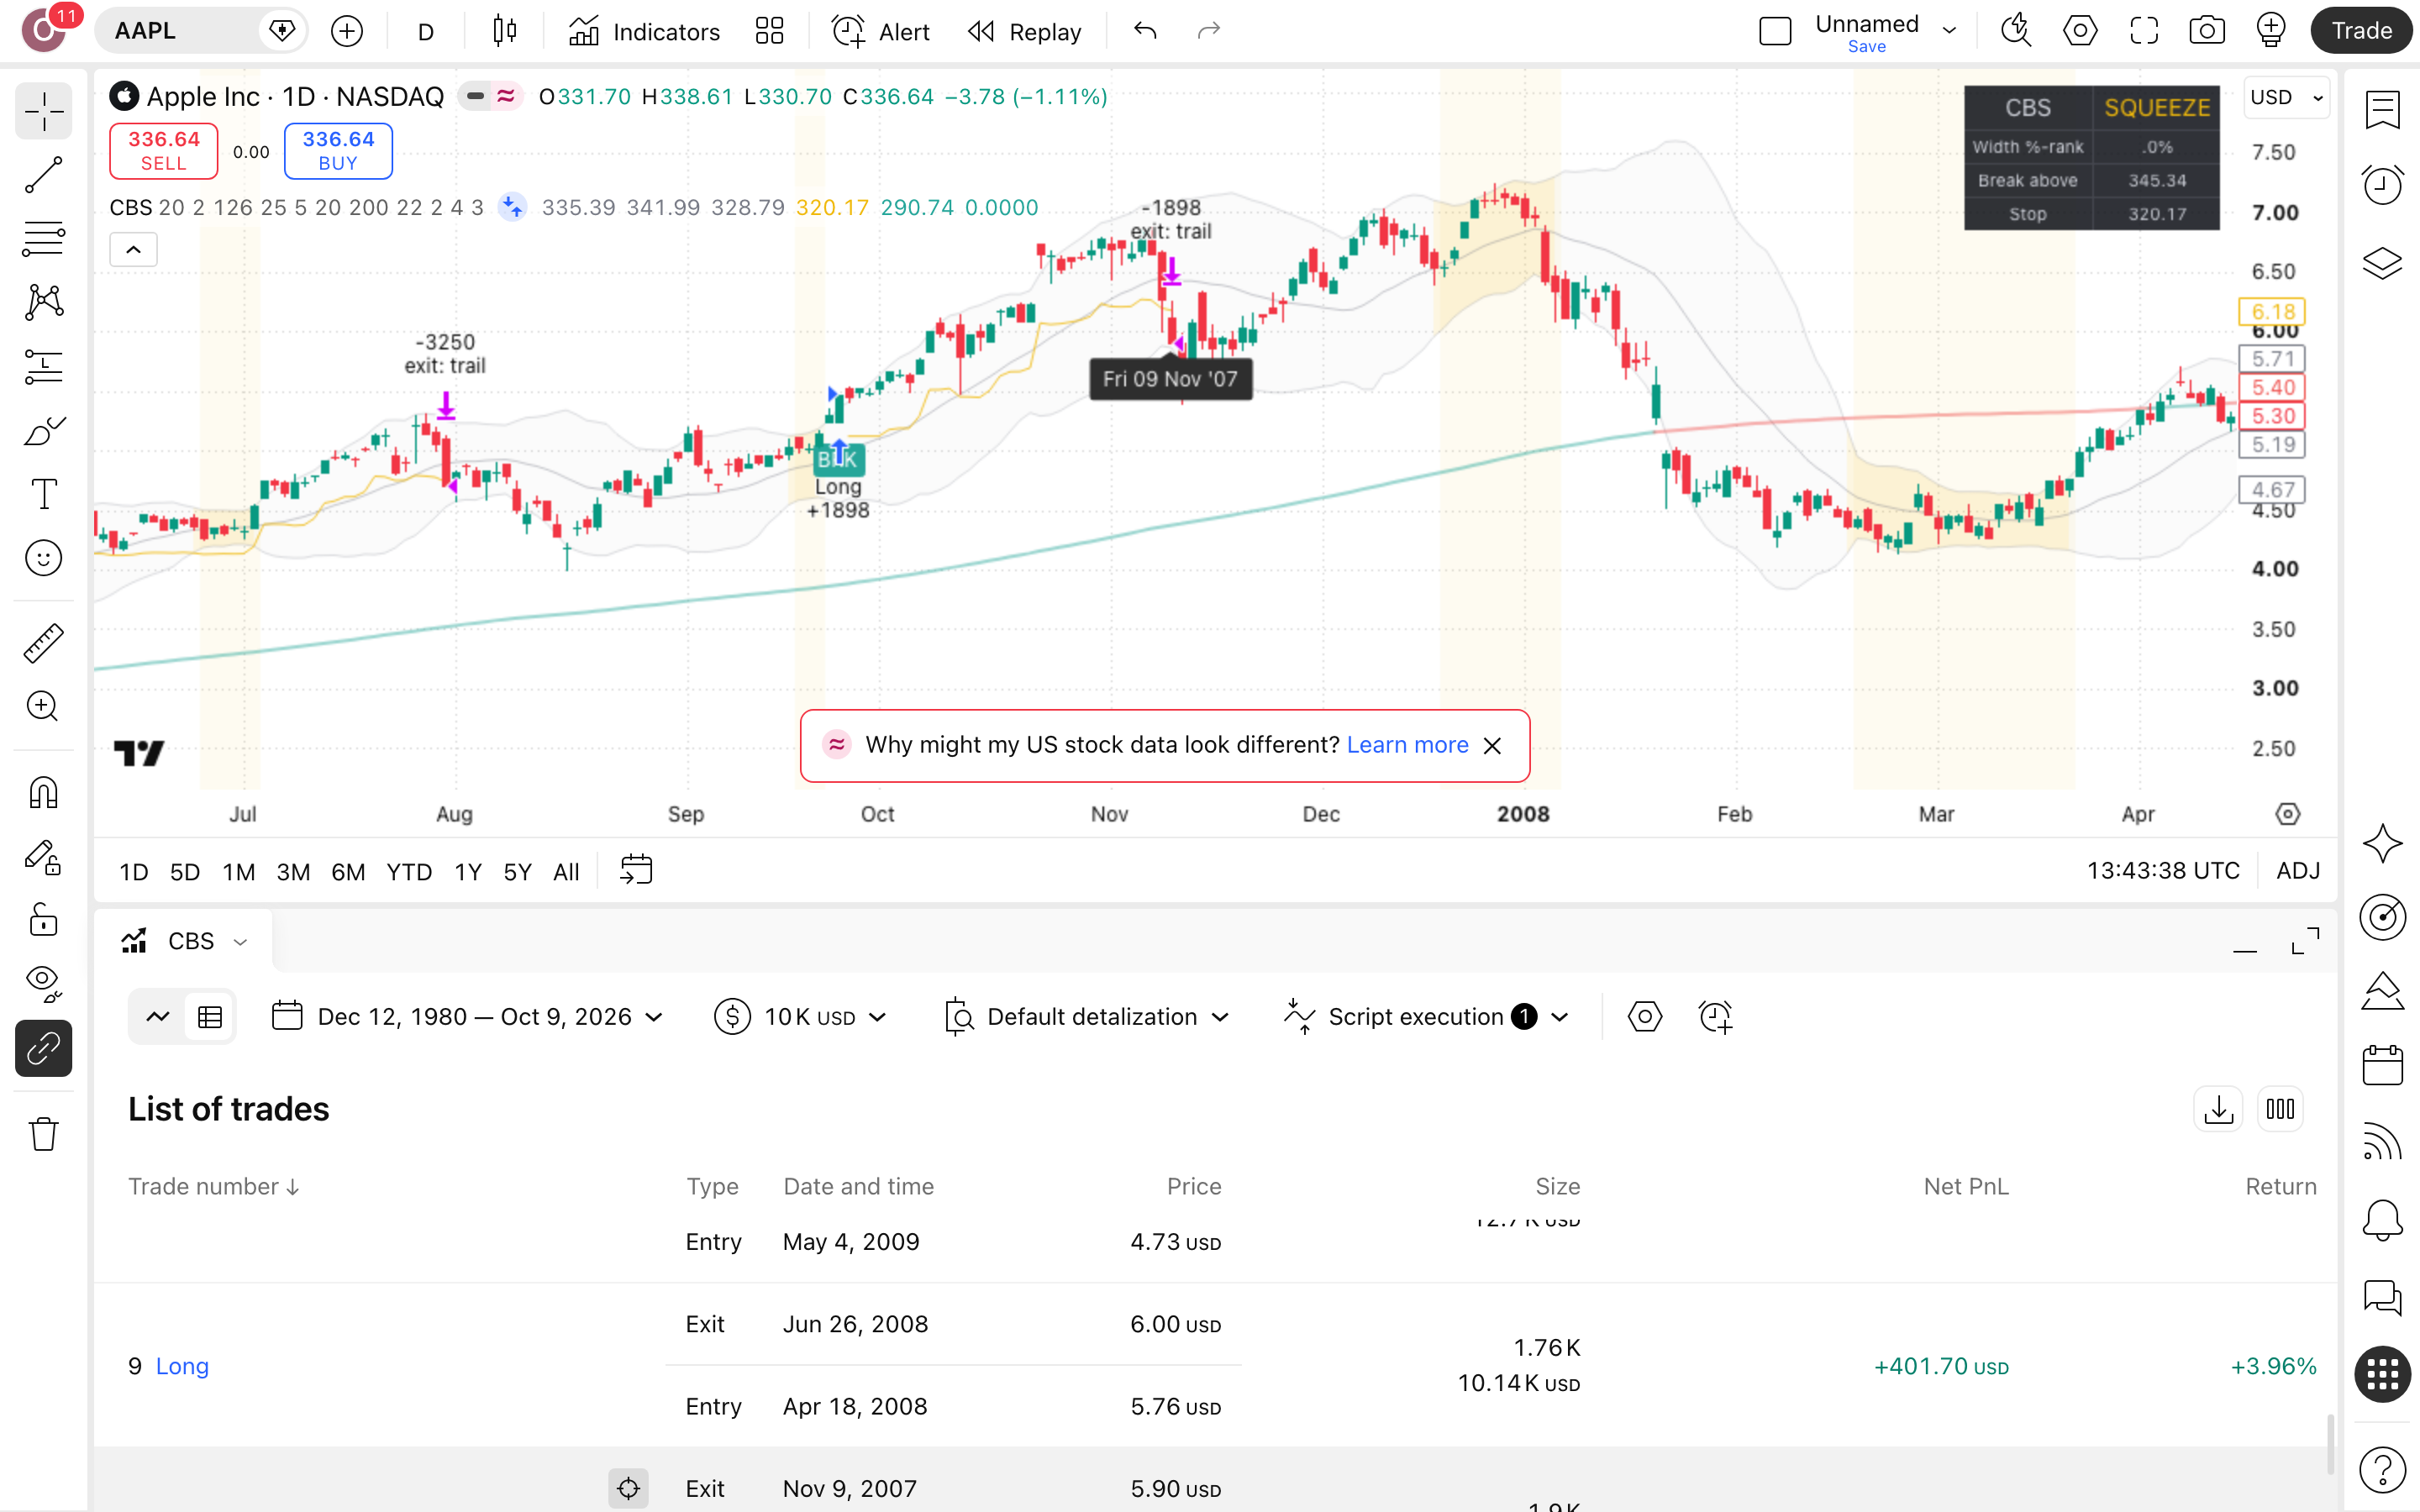Open the emoji icons tool
The width and height of the screenshot is (2420, 1512).
point(44,558)
